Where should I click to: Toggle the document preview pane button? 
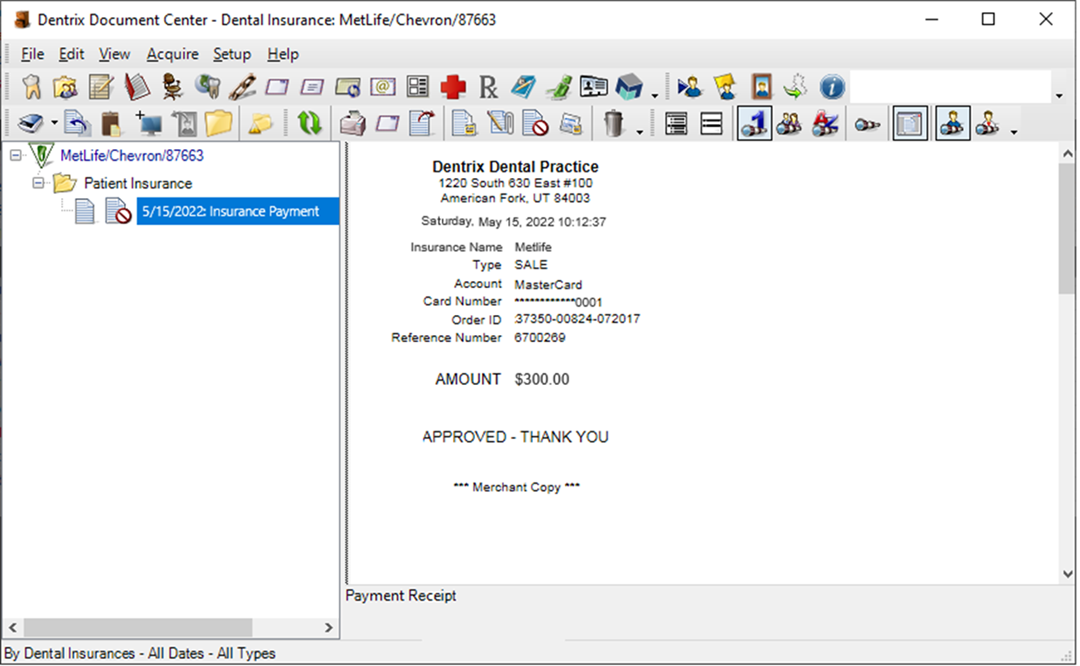[x=910, y=124]
